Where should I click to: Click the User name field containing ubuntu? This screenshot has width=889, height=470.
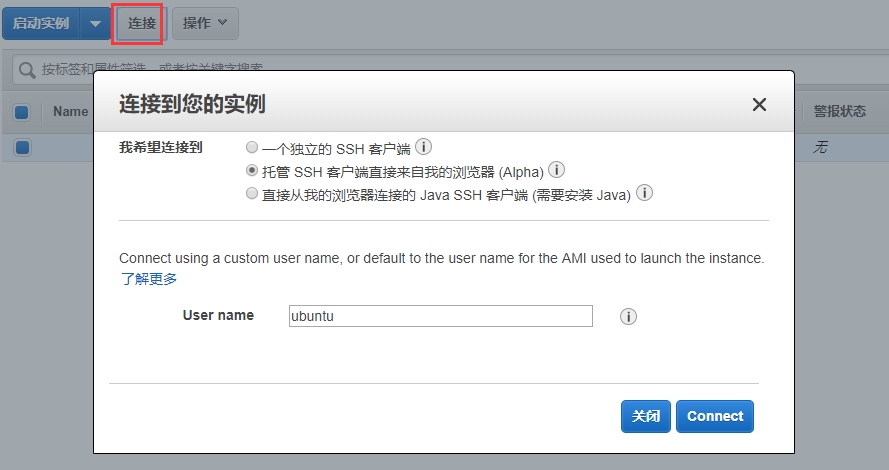click(x=440, y=316)
